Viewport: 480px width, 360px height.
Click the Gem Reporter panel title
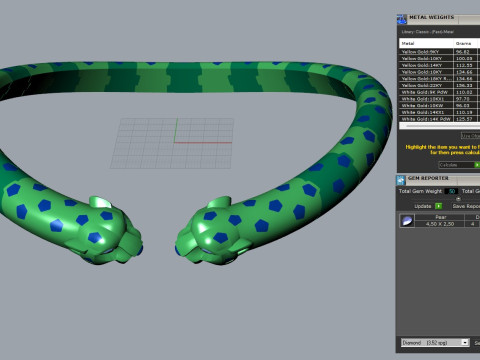(x=428, y=178)
